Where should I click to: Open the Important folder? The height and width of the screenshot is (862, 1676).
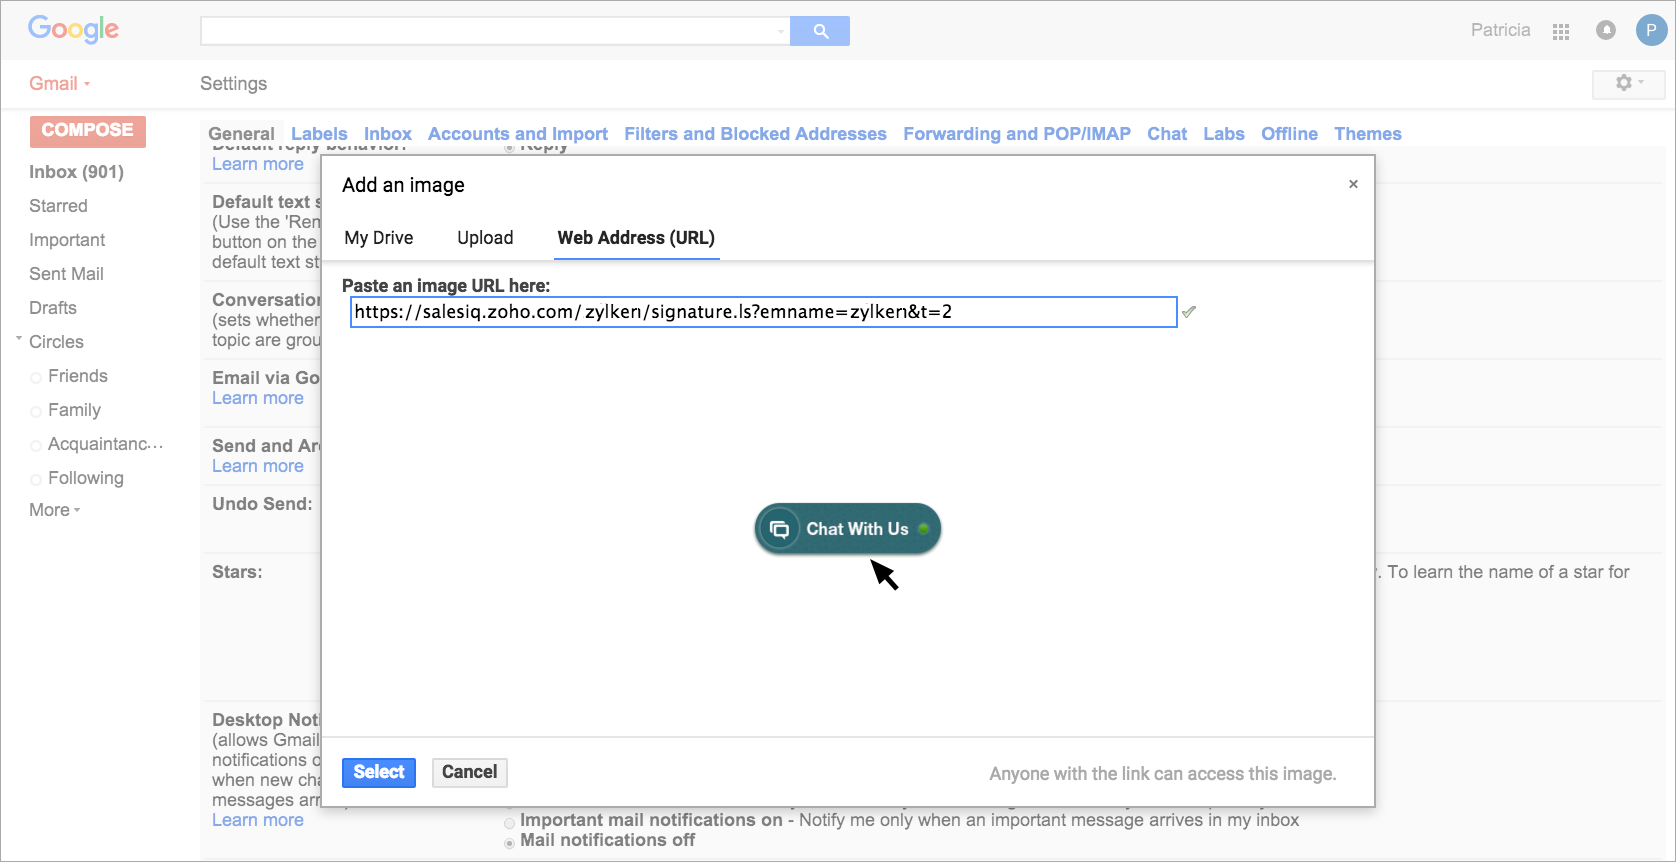click(67, 240)
